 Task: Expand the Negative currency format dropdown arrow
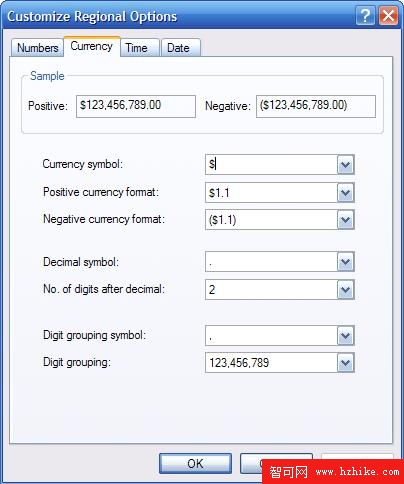[345, 220]
